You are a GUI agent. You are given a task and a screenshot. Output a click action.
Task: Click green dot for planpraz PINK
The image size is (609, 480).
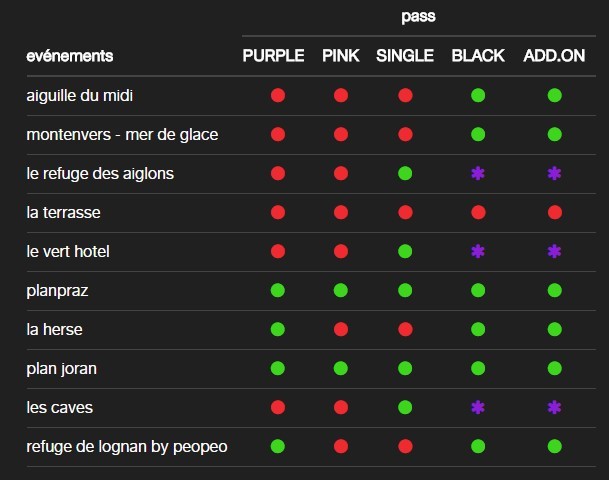(x=341, y=290)
